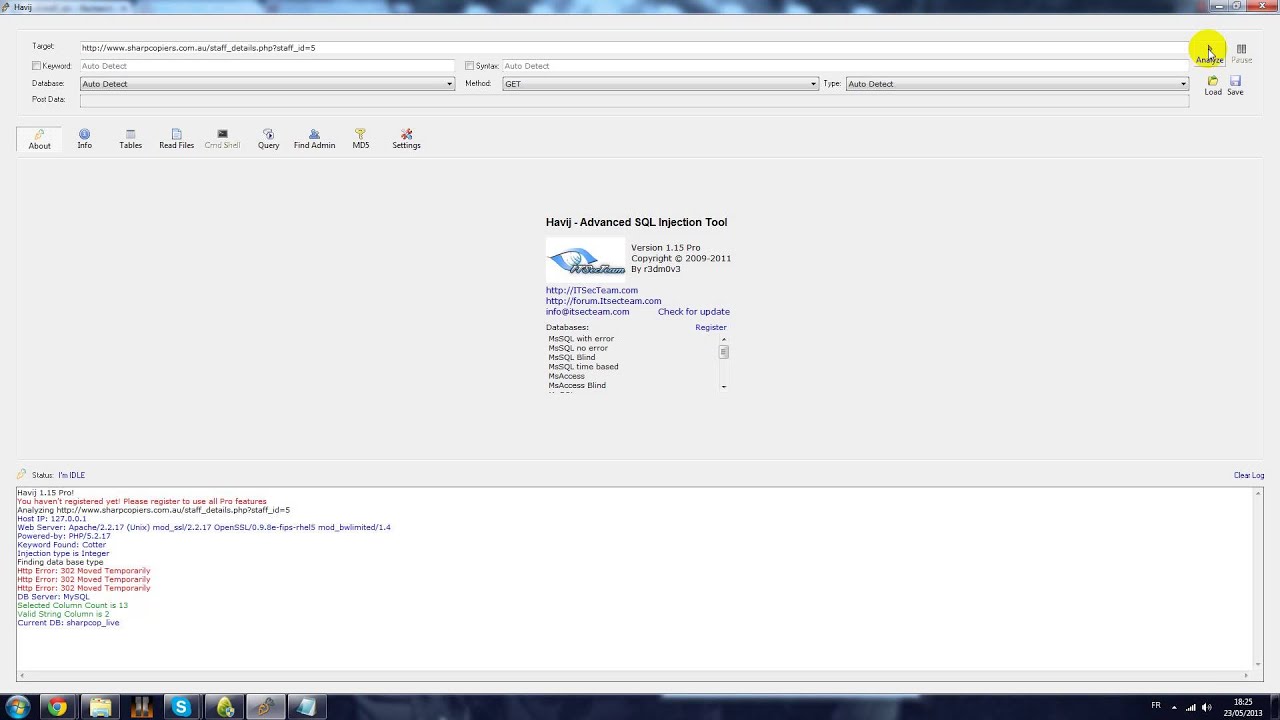
Task: Click the network signal tray icon
Action: [1190, 707]
